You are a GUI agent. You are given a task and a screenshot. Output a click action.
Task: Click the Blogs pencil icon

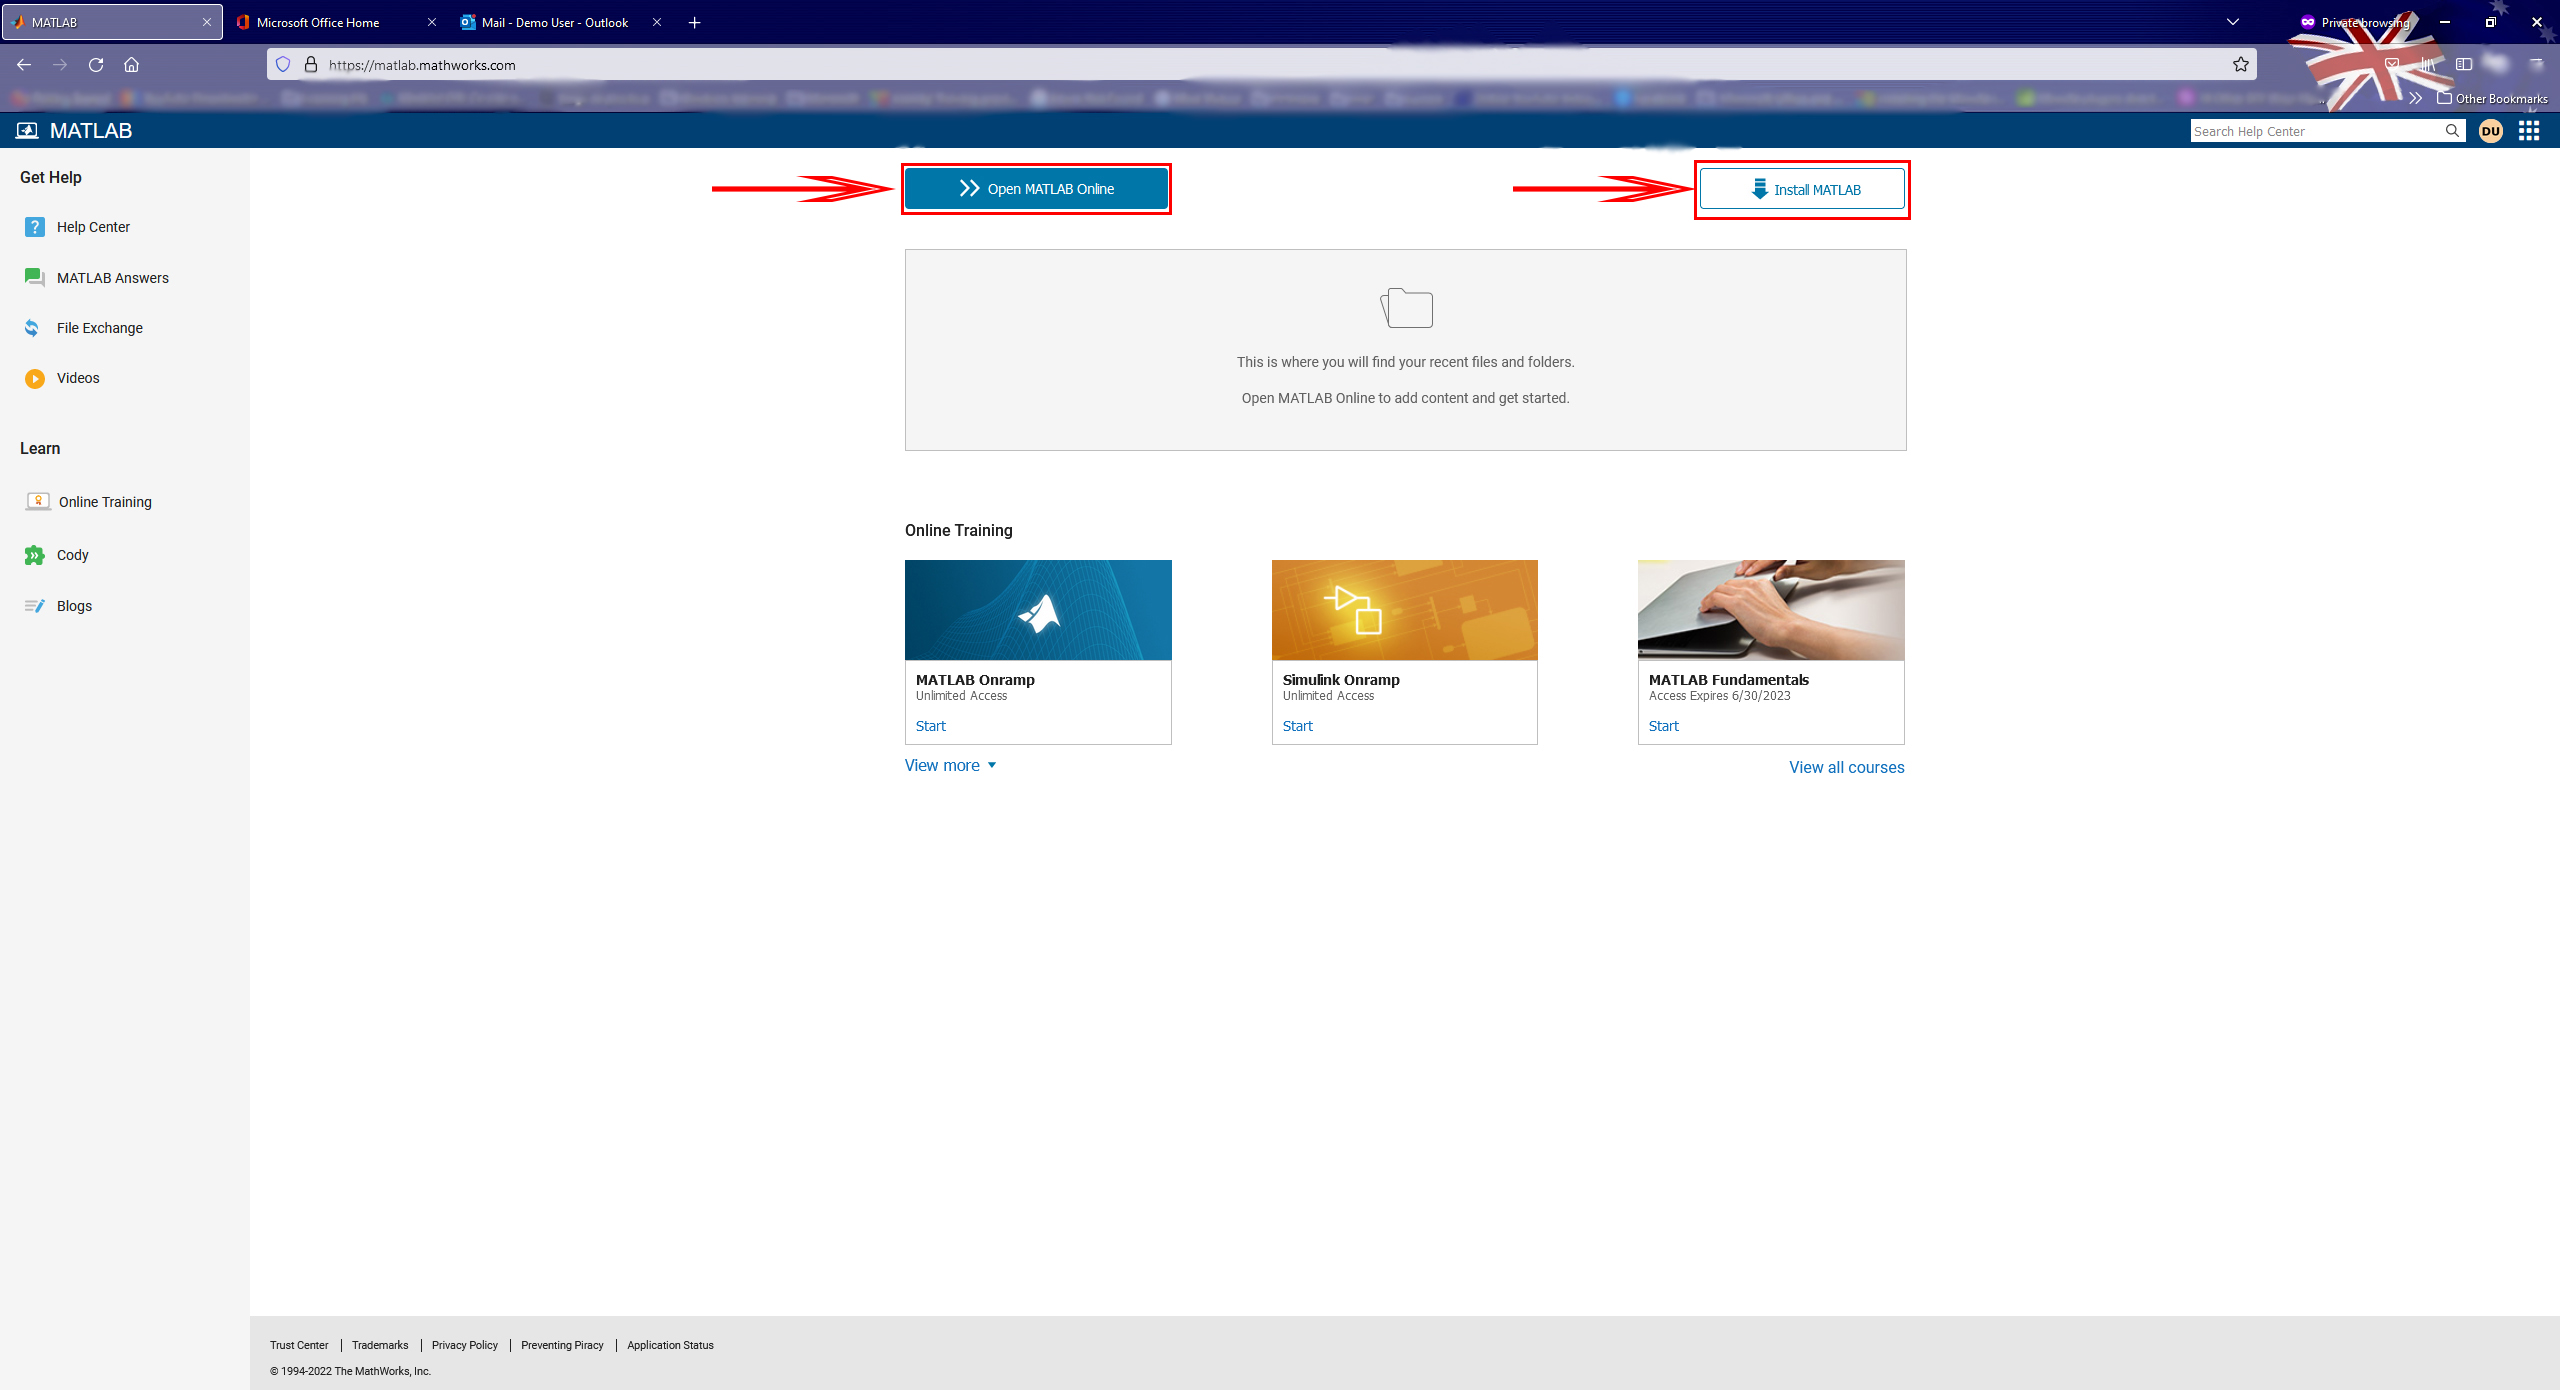(35, 606)
